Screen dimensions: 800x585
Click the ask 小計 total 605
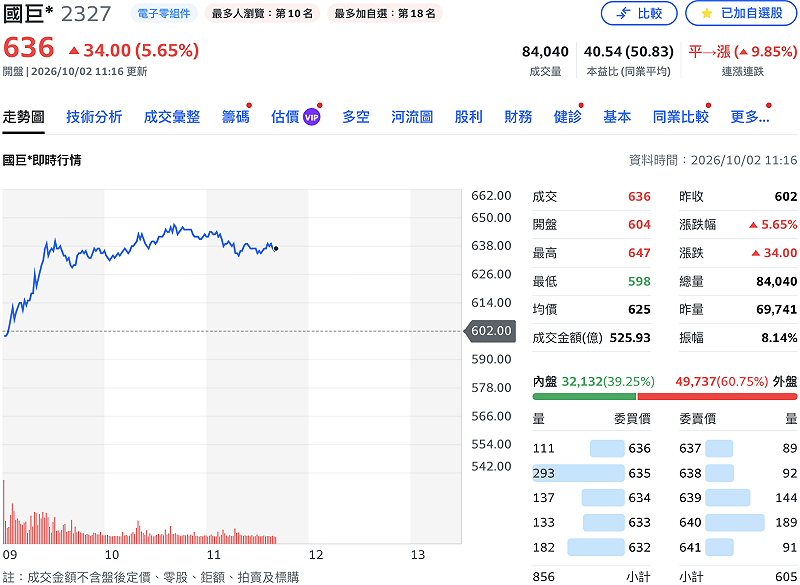tap(786, 577)
